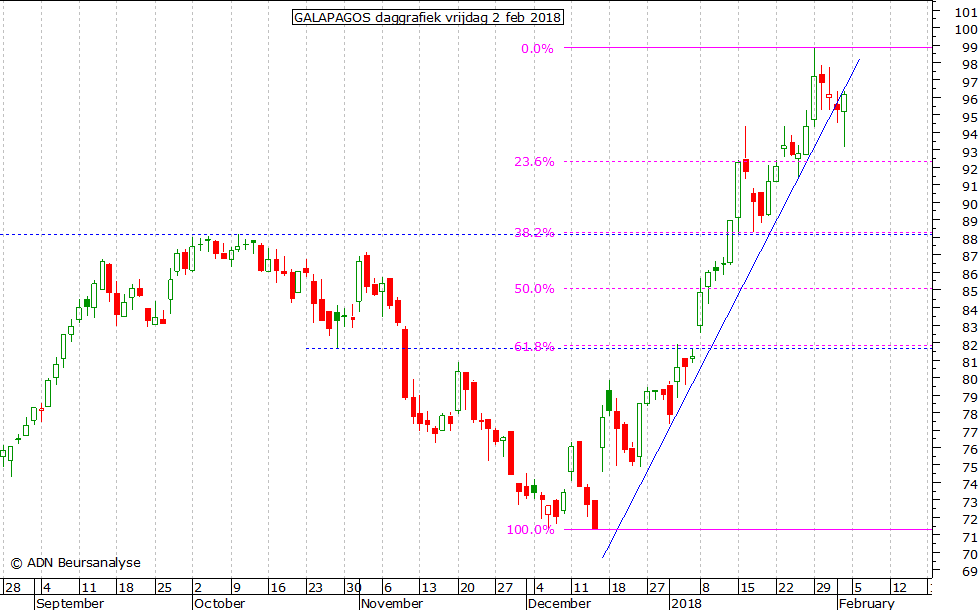Screen dimensions: 980x610
Task: Click date label 12 in February
Action: coord(899,588)
